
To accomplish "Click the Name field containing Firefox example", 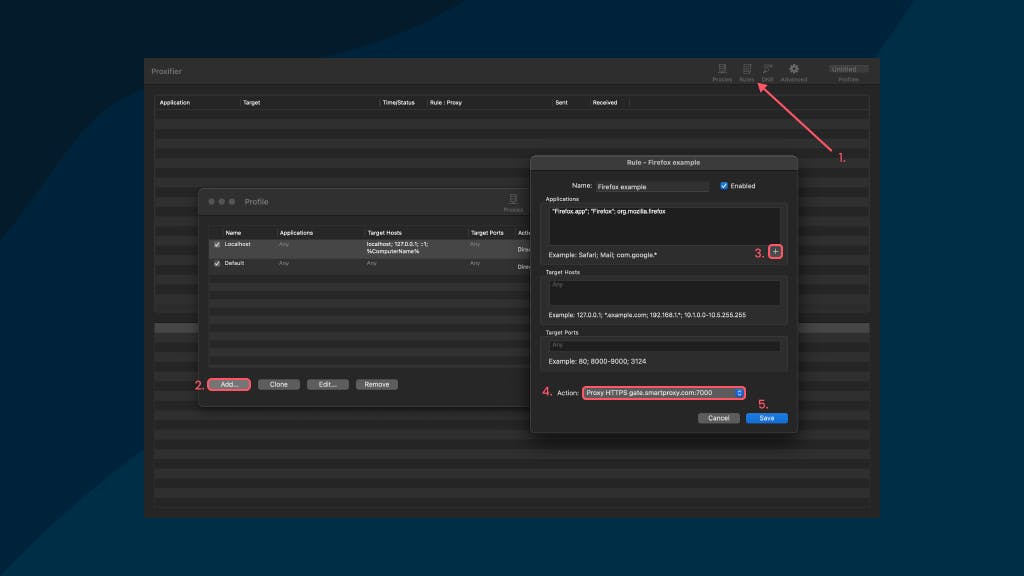I will click(652, 187).
